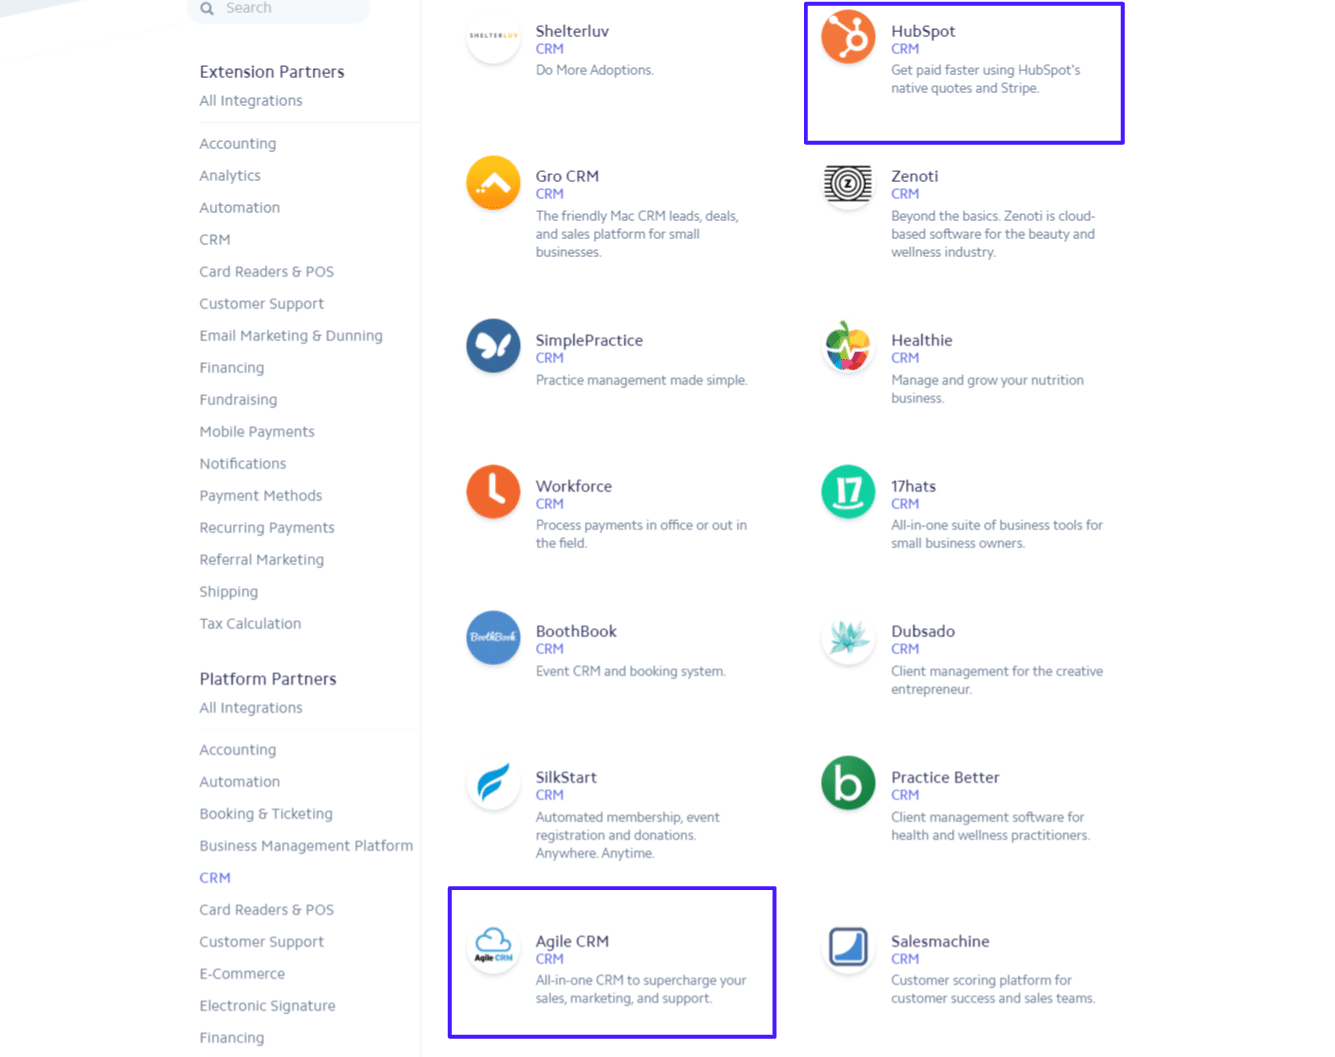Select Booking & Ticketing category
Screen dimensions: 1335x1057
click(266, 814)
